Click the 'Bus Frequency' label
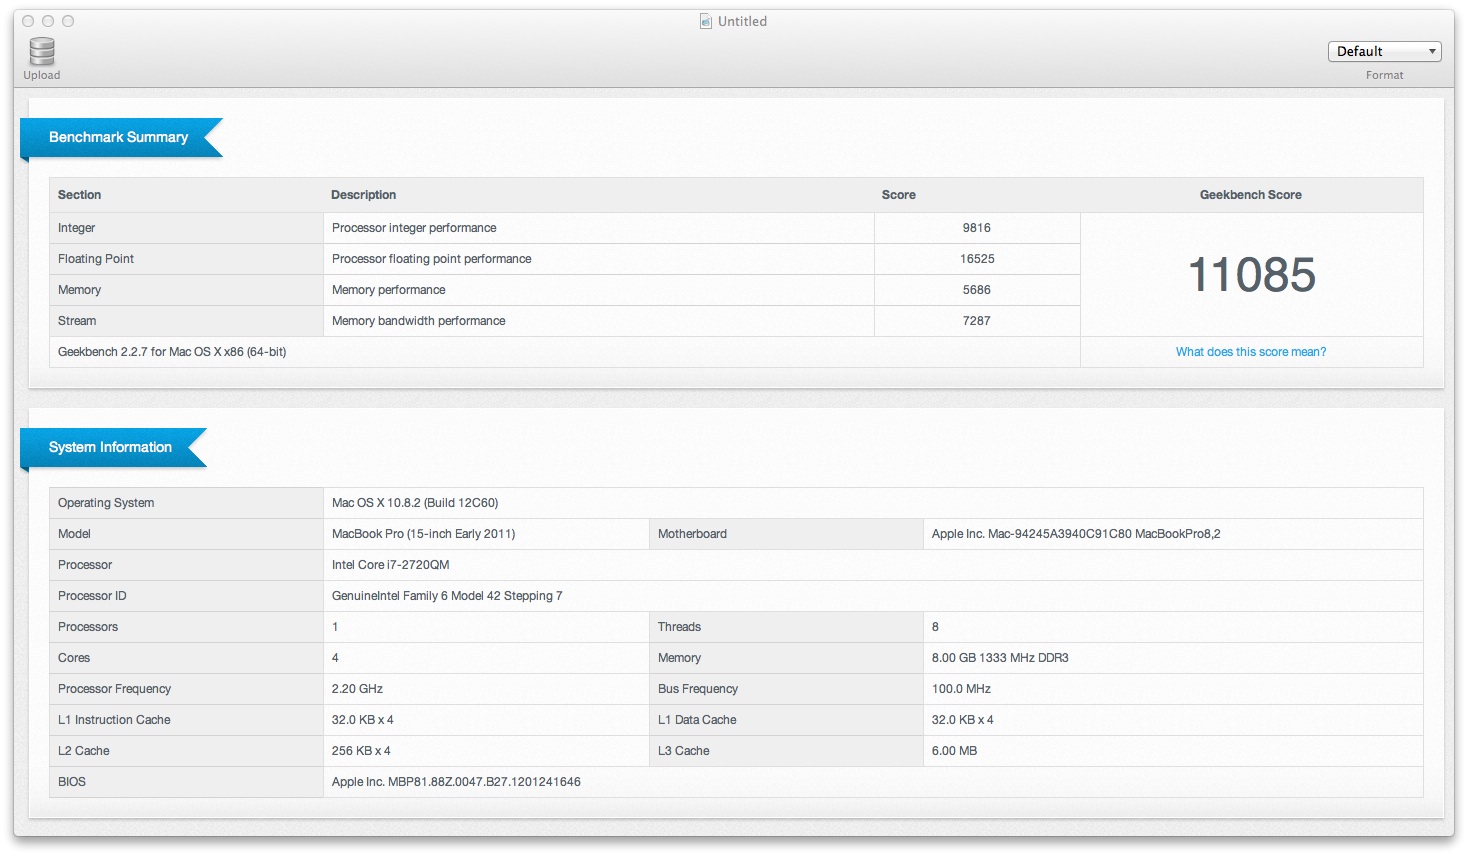 698,689
